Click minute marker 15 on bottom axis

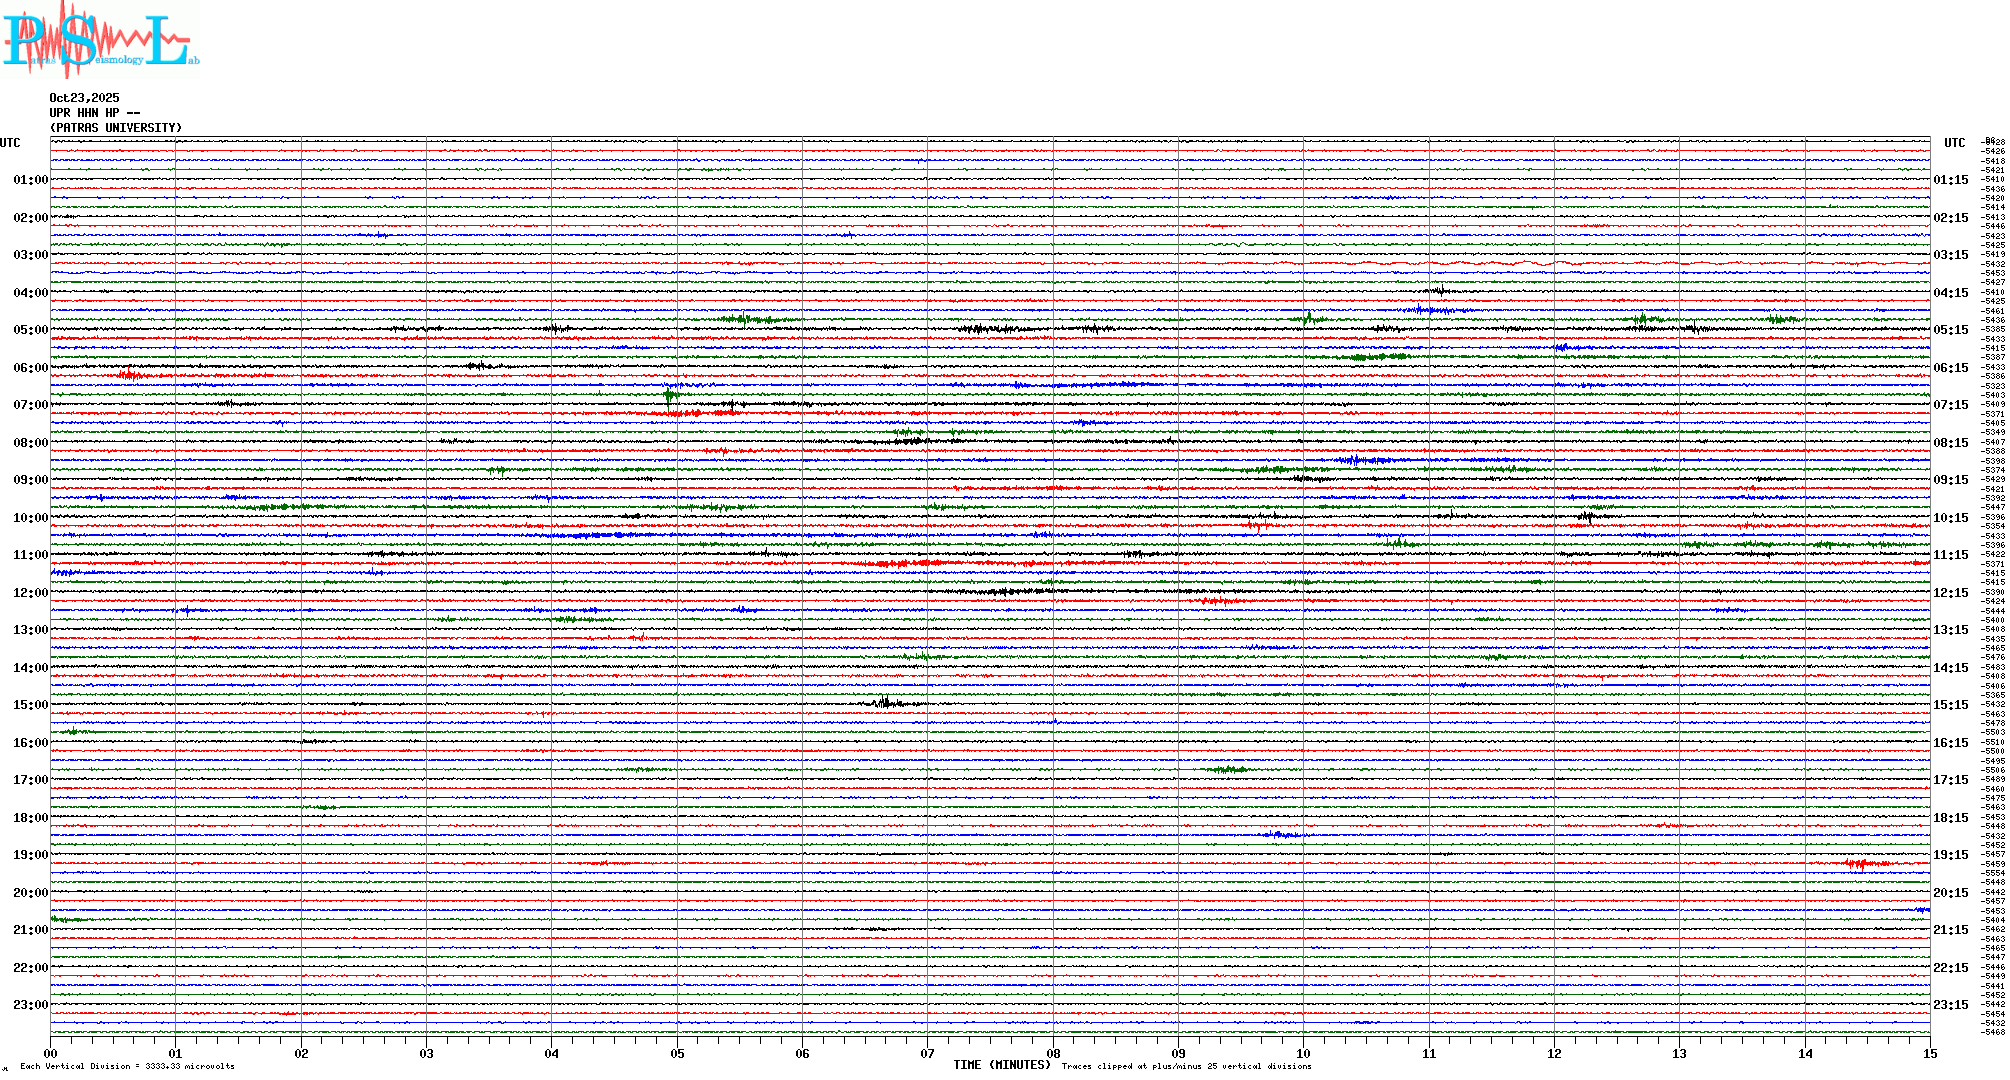coord(1929,1053)
